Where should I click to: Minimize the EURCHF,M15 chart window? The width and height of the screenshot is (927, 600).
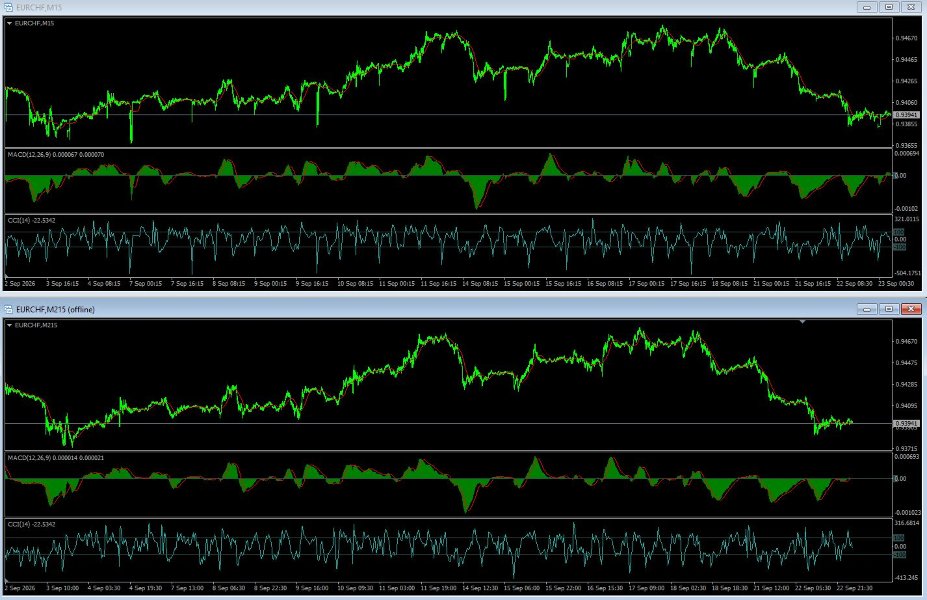coord(867,7)
